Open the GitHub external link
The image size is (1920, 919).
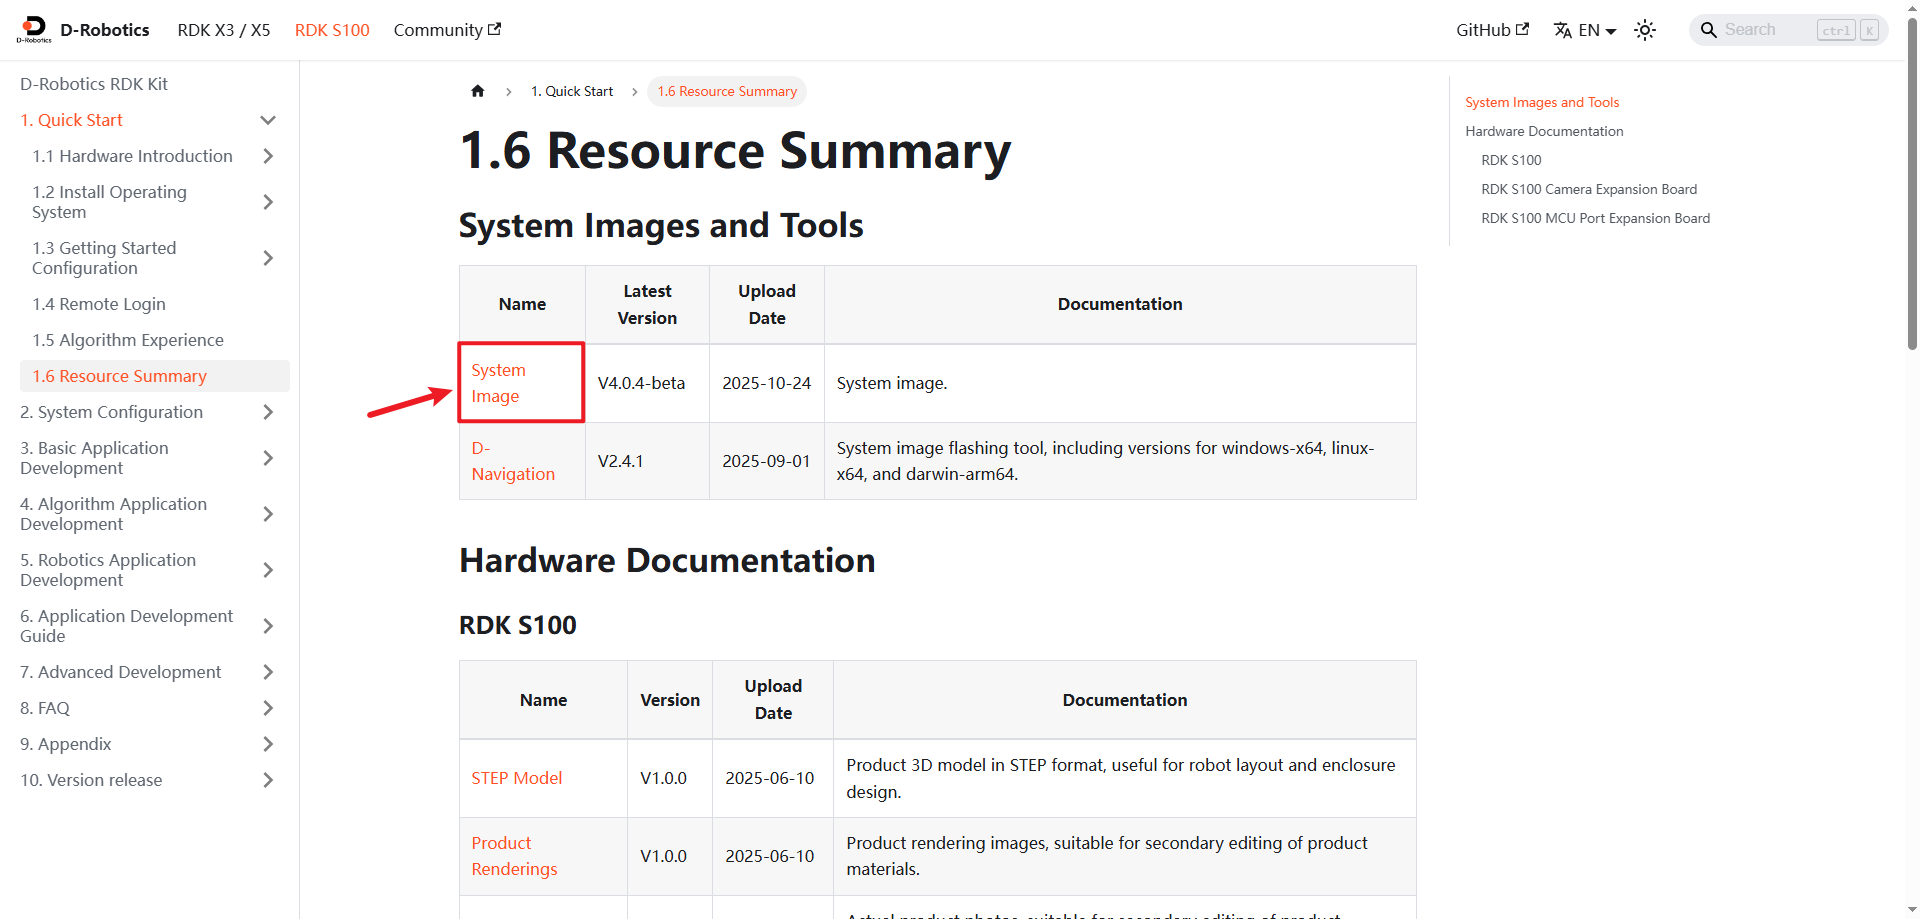(x=1492, y=30)
